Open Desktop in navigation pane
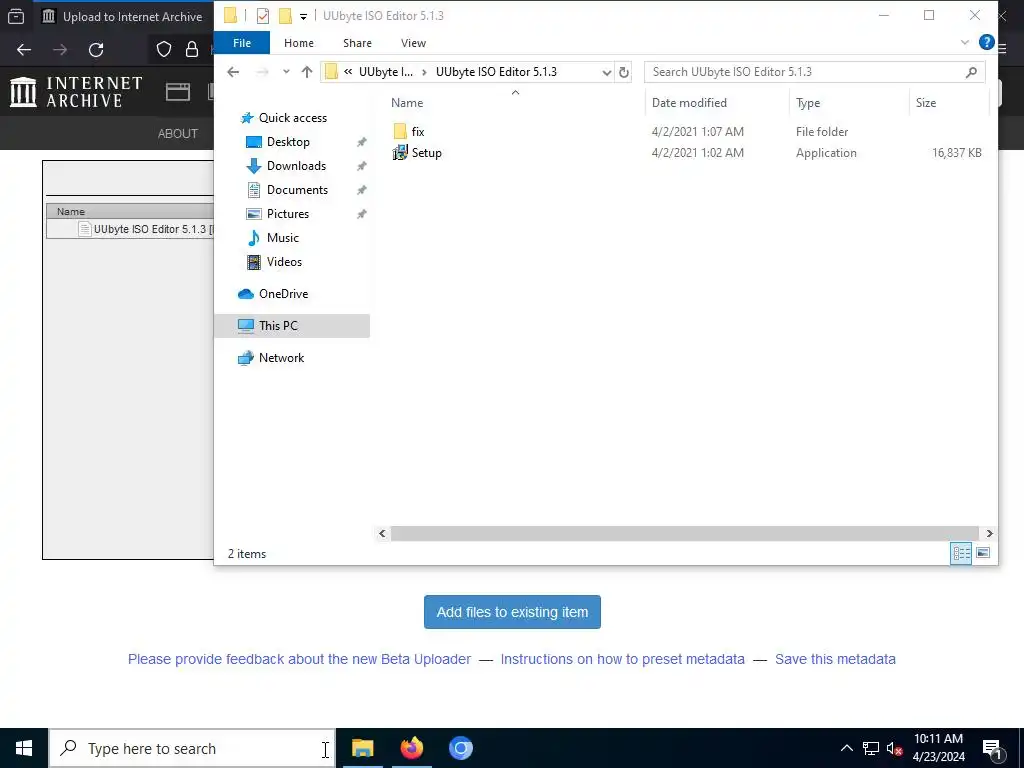This screenshot has width=1024, height=768. [288, 142]
